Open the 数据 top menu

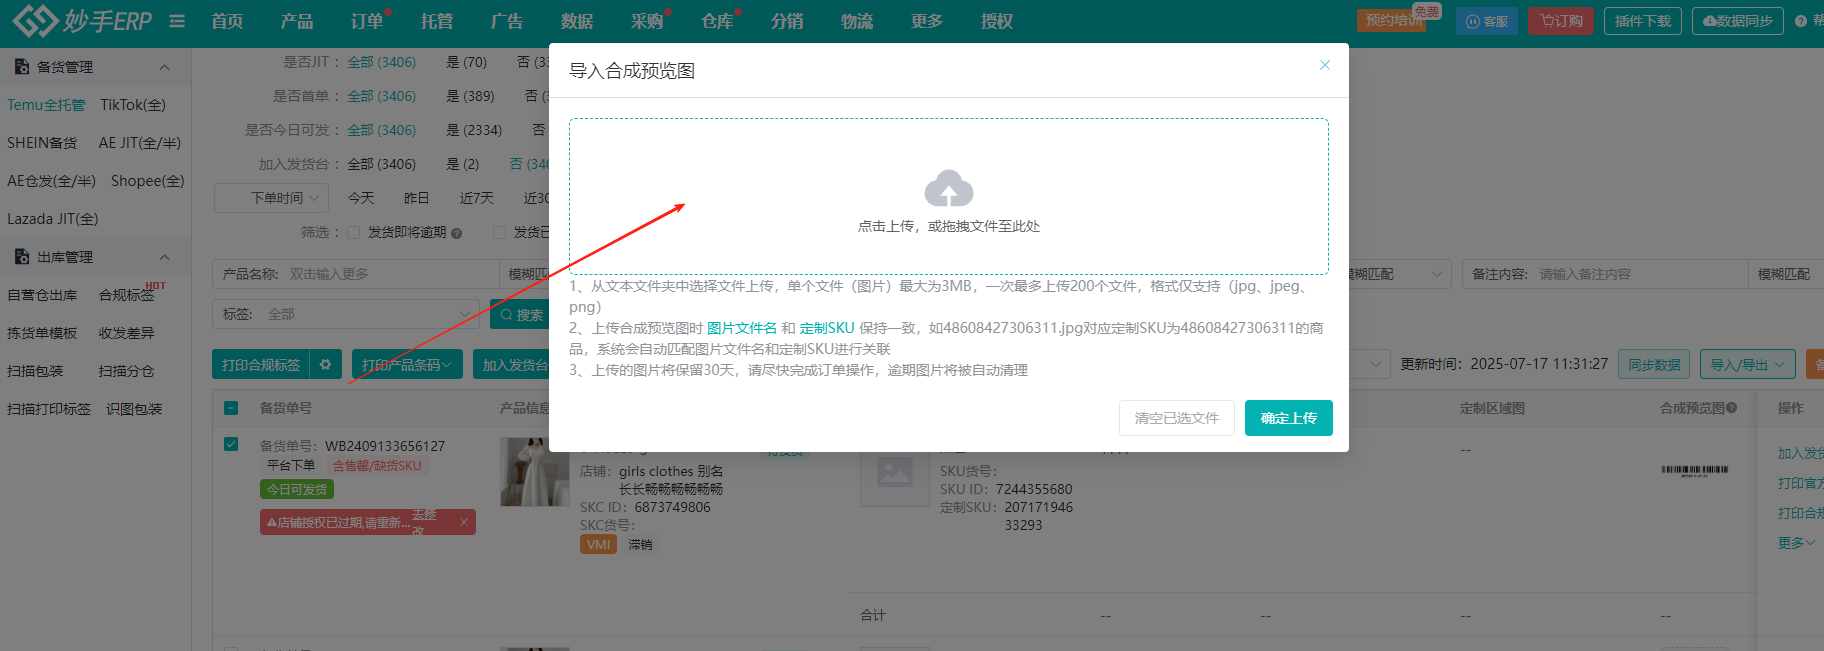pos(577,21)
